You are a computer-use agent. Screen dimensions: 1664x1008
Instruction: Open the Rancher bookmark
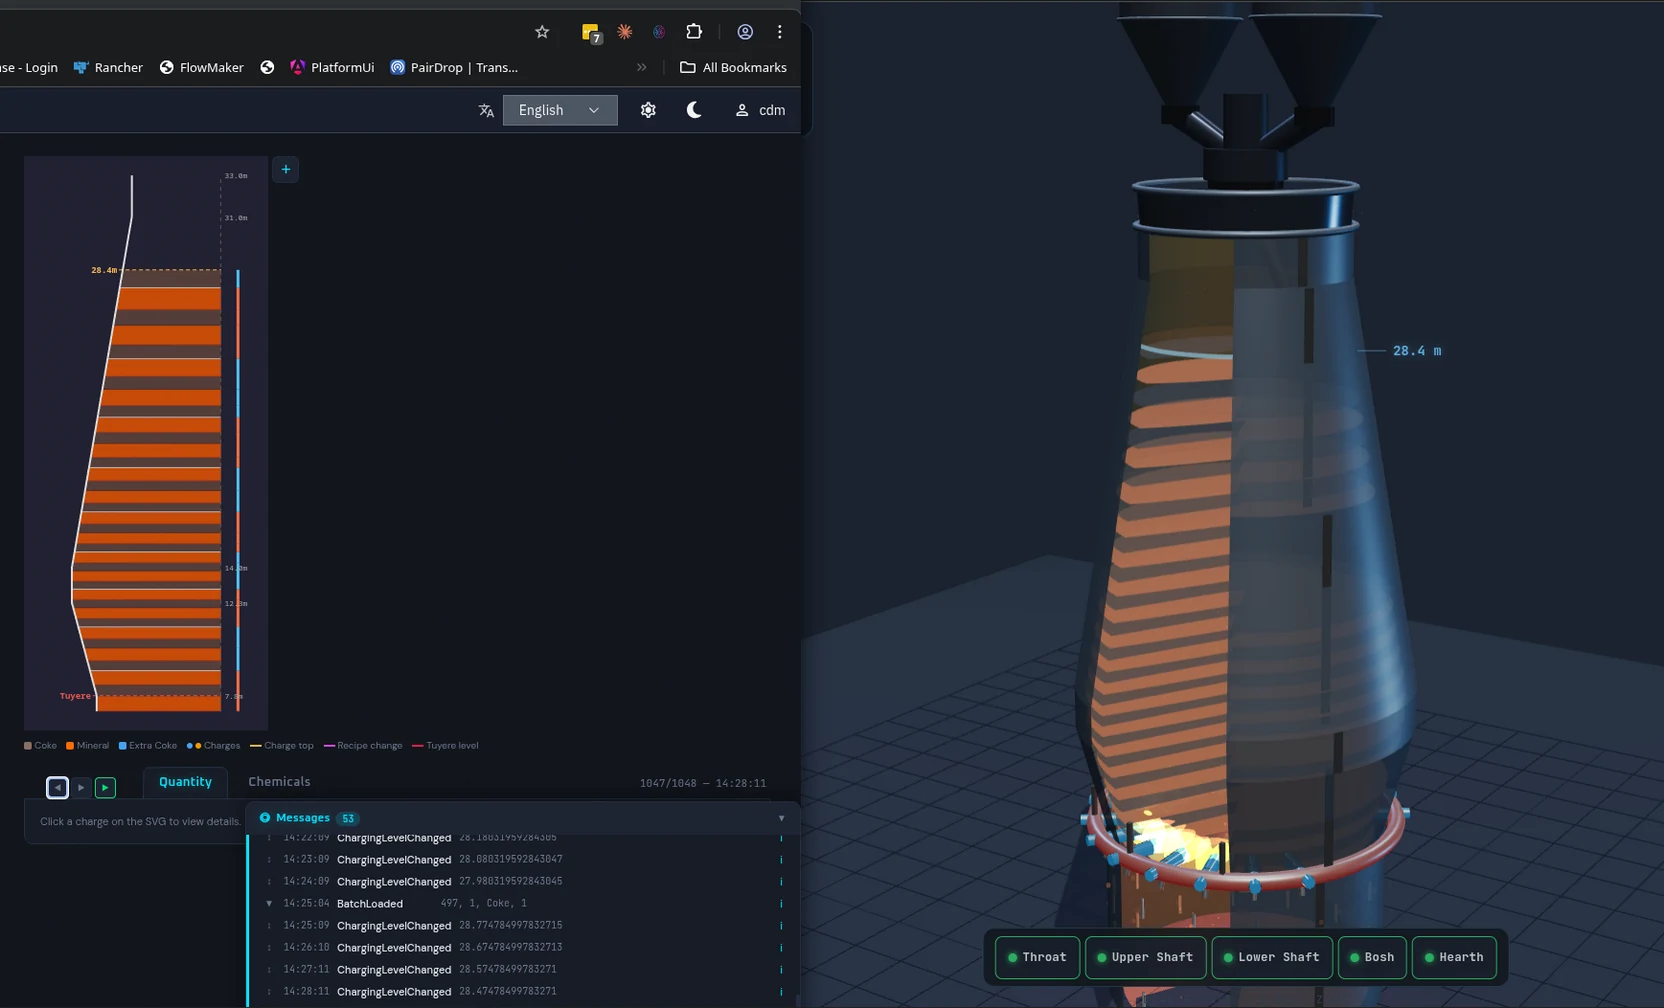point(108,67)
